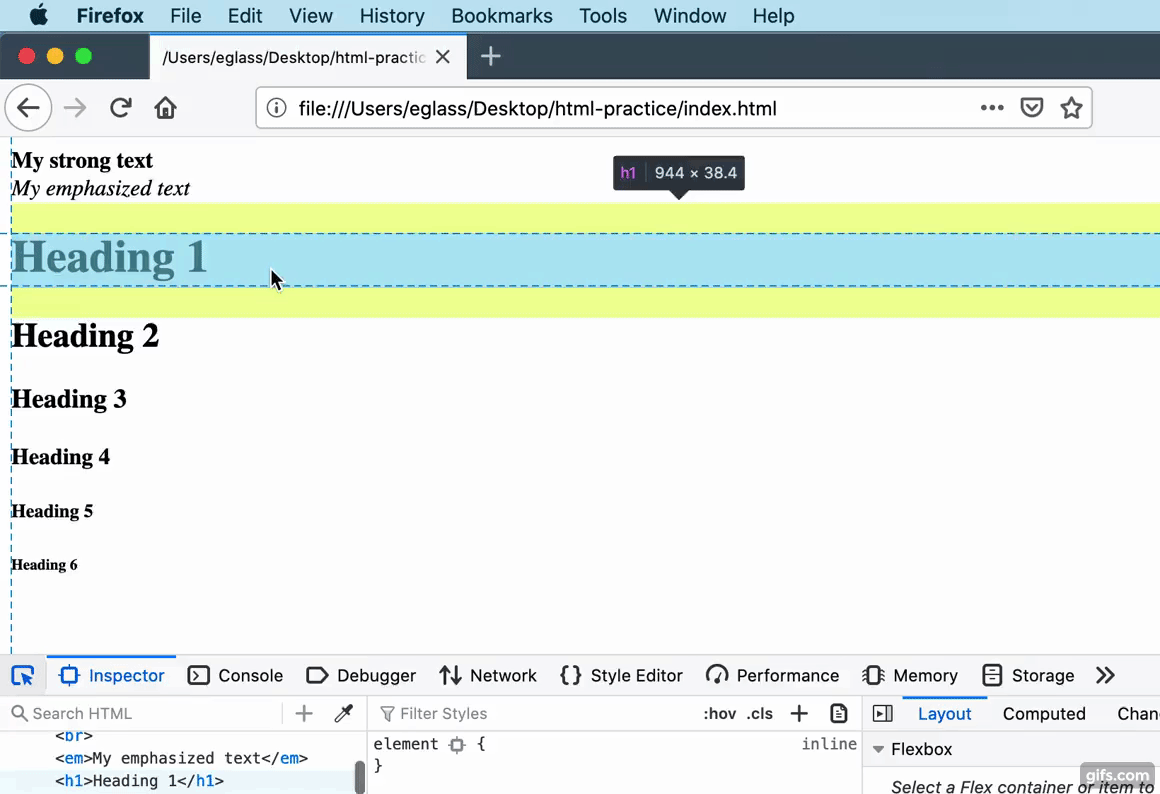Go to the Firefox home page
The image size is (1160, 794).
point(165,108)
